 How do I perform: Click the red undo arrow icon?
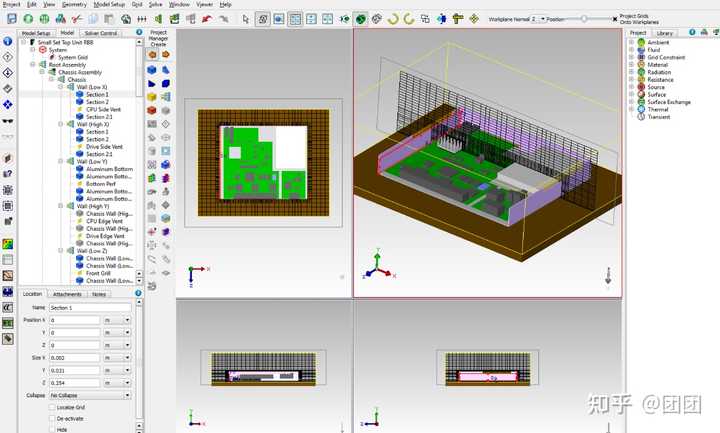207,19
